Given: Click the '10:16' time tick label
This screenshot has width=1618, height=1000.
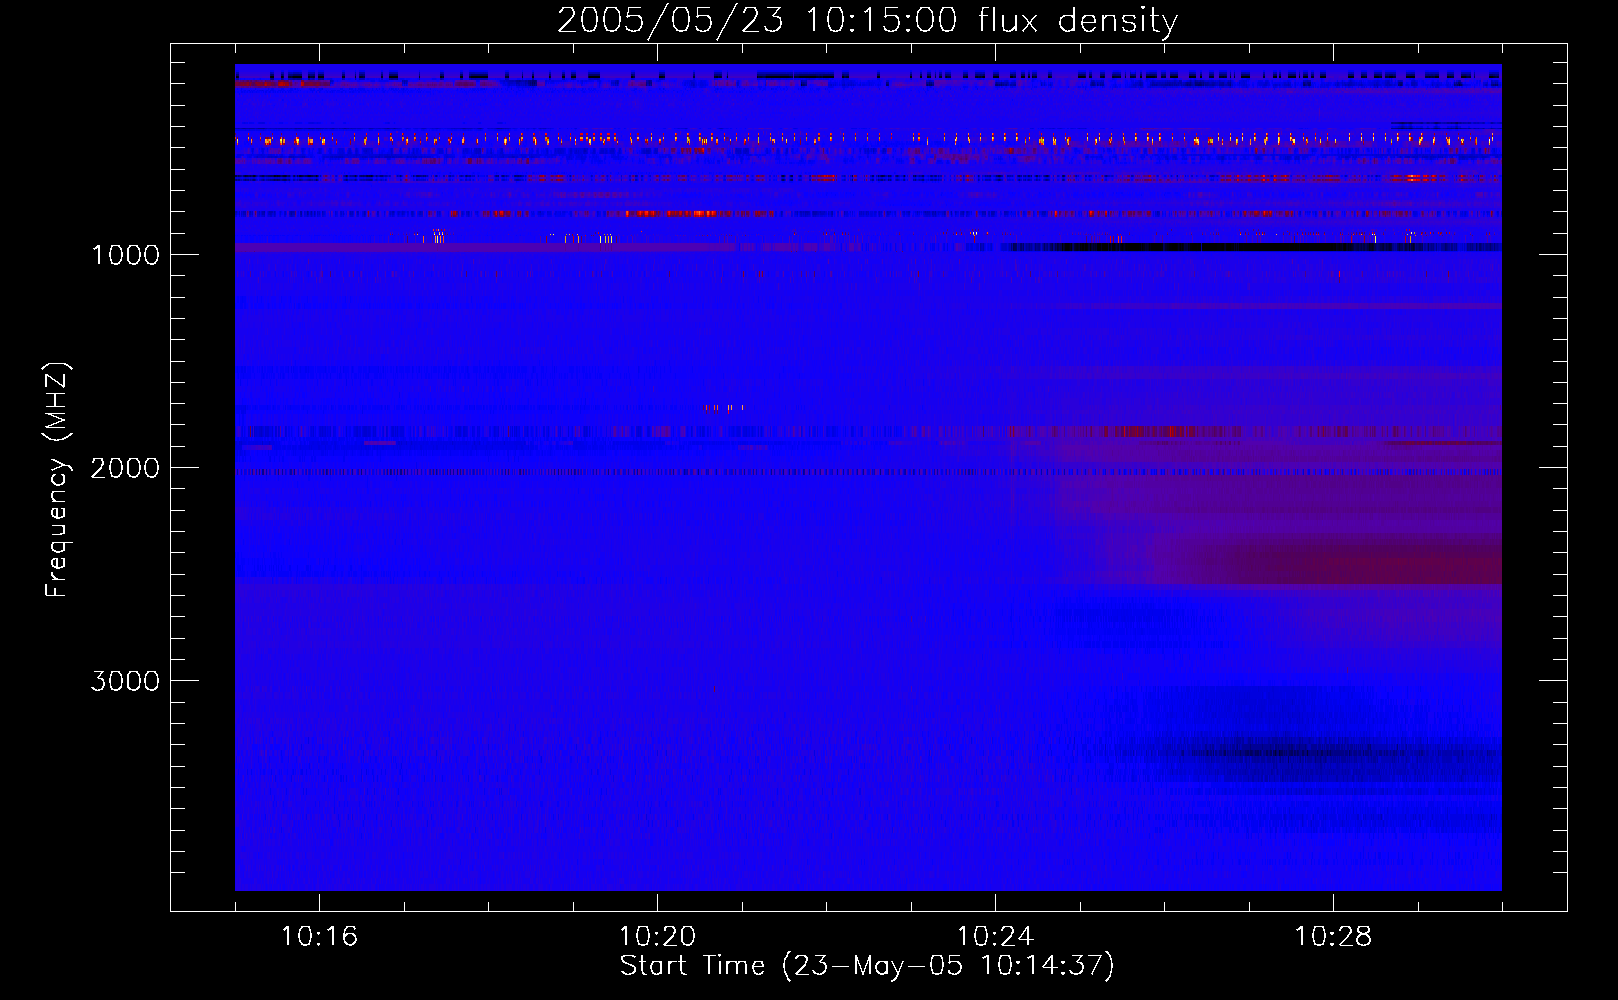Looking at the screenshot, I should coord(319,937).
